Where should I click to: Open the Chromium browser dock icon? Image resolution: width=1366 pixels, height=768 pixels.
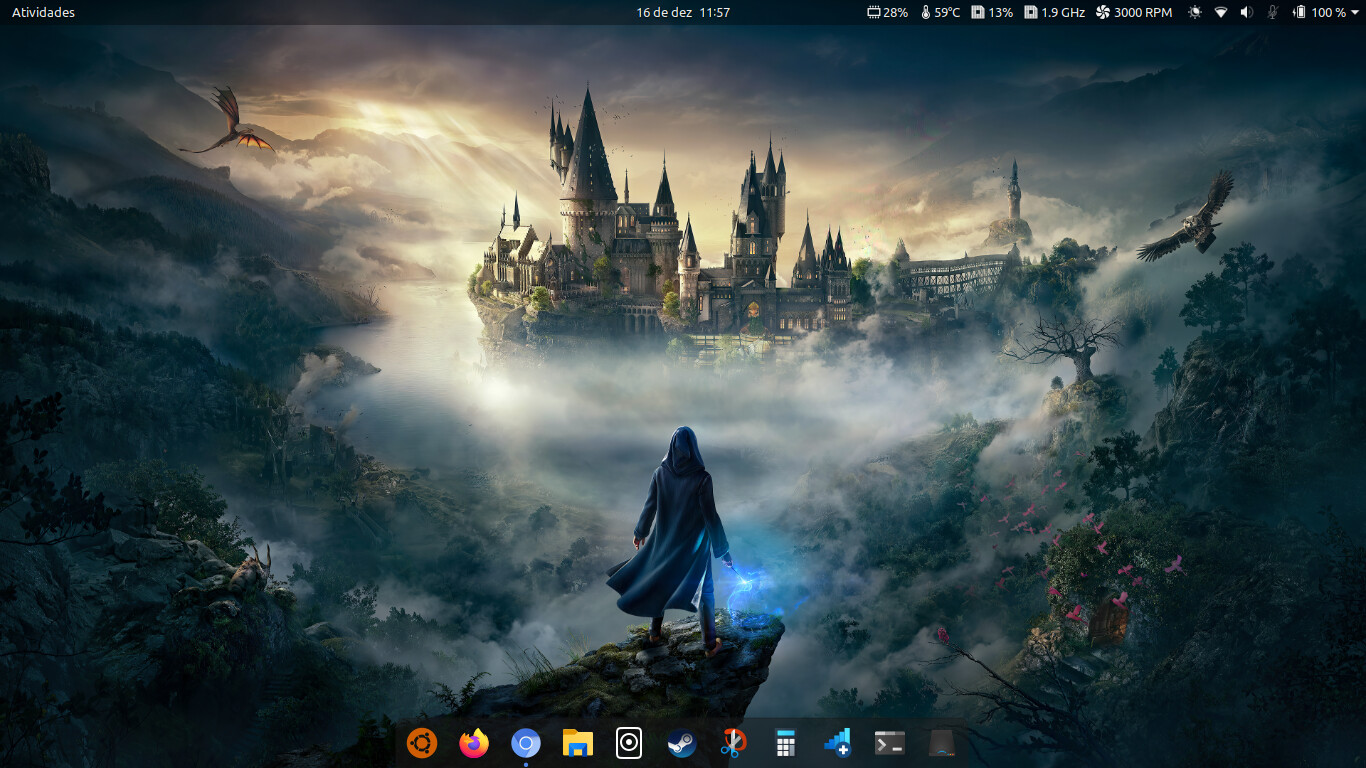tap(526, 743)
